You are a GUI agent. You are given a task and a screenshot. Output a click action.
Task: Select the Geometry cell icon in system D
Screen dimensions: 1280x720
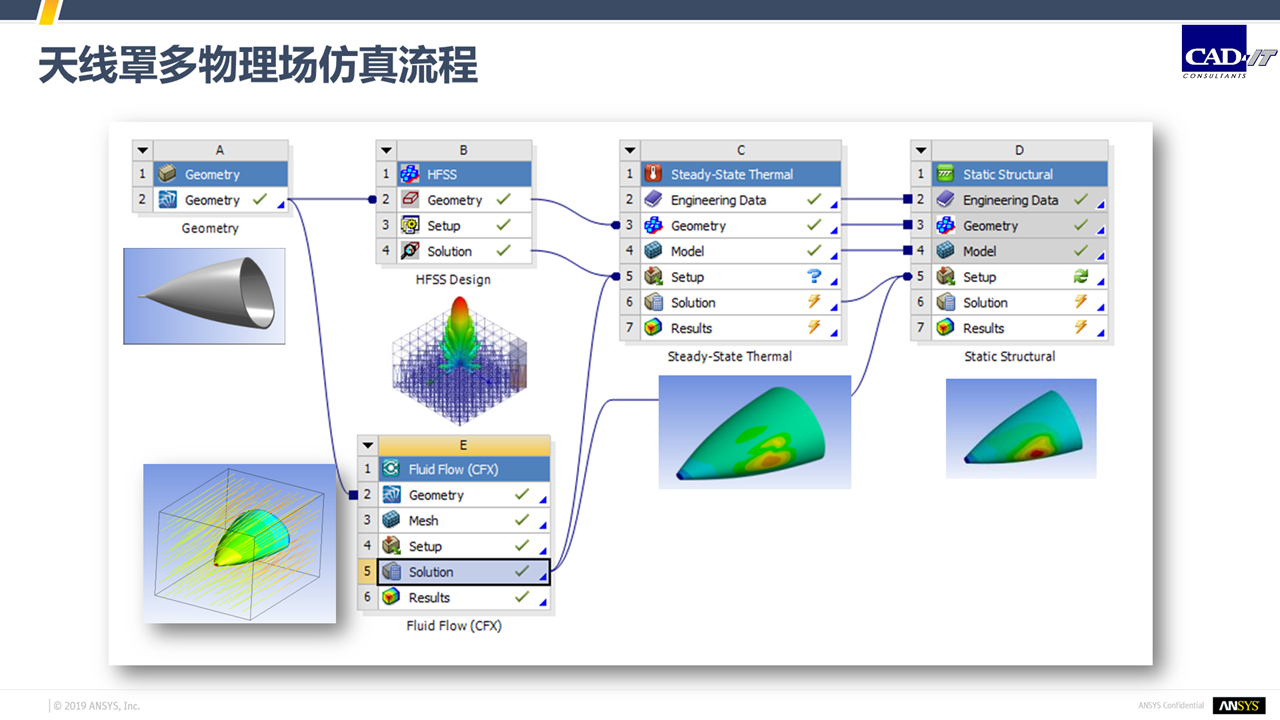(945, 226)
